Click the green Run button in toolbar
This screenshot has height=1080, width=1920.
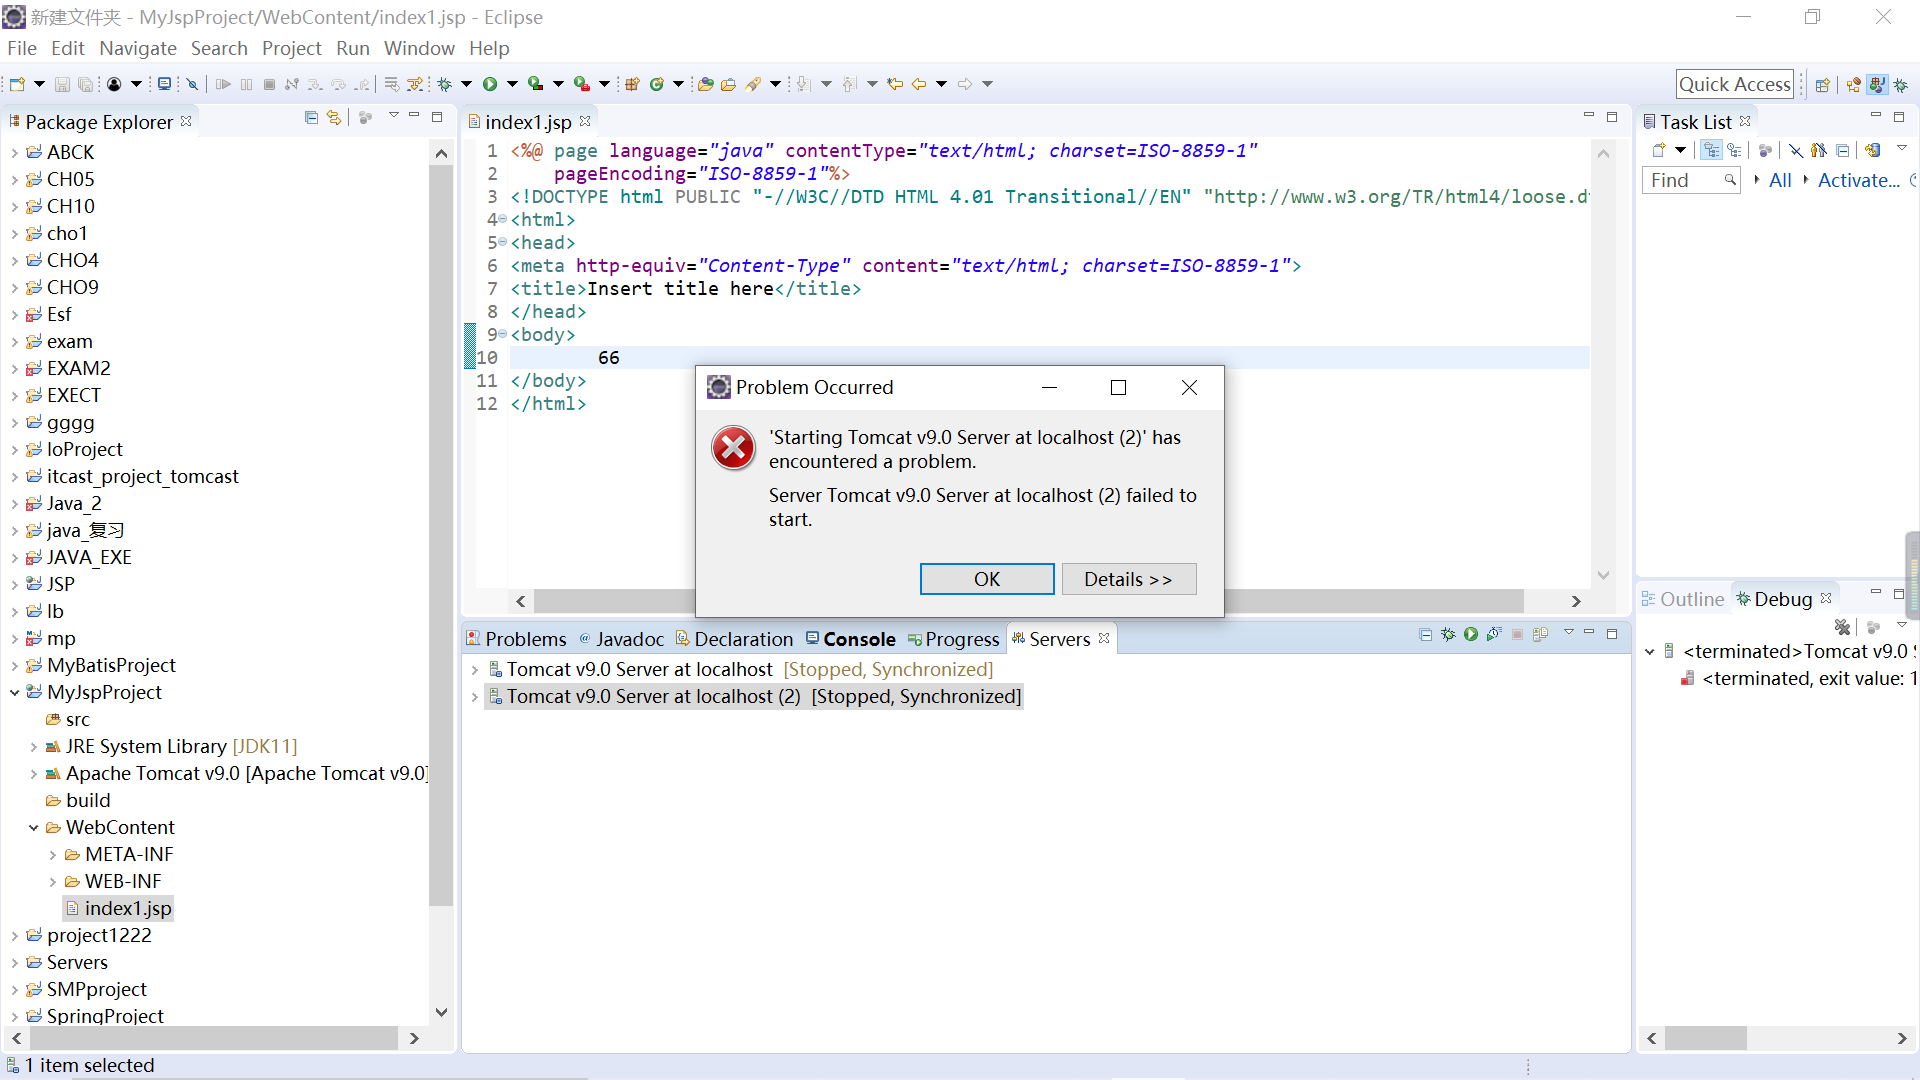pos(490,84)
